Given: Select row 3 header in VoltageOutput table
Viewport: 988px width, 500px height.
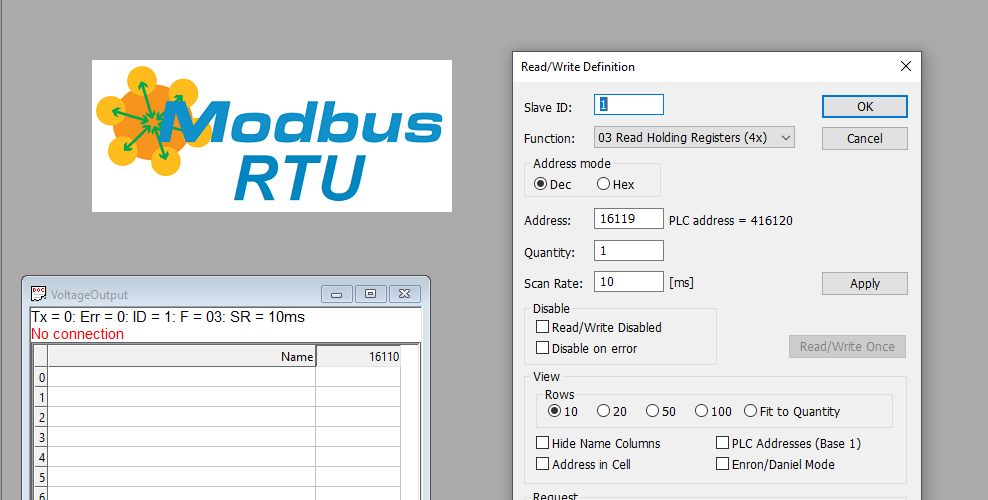Looking at the screenshot, I should [42, 438].
